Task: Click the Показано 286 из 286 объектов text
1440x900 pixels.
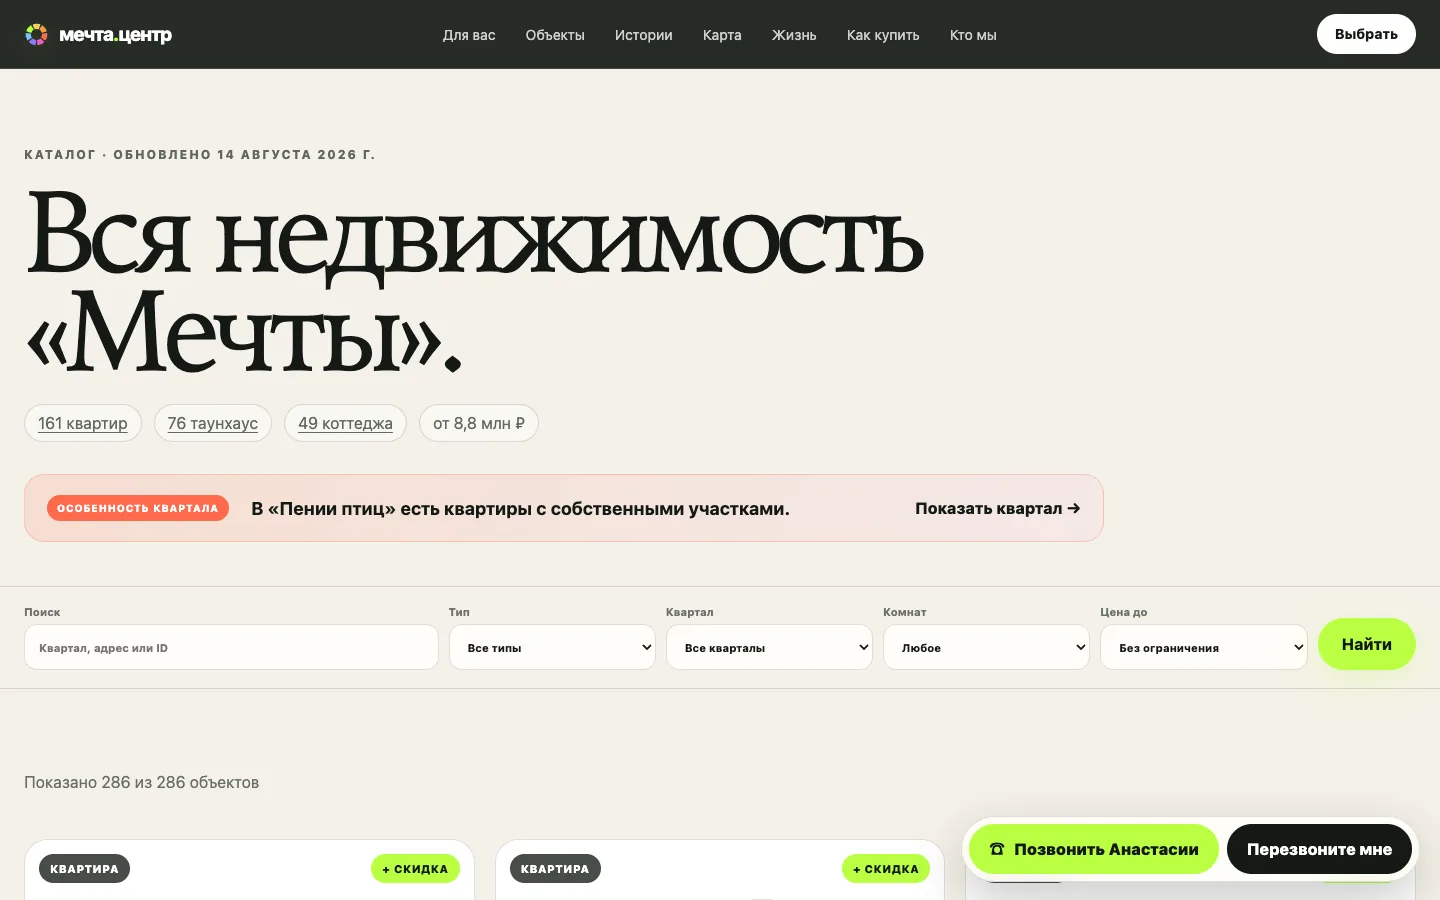Action: click(141, 782)
